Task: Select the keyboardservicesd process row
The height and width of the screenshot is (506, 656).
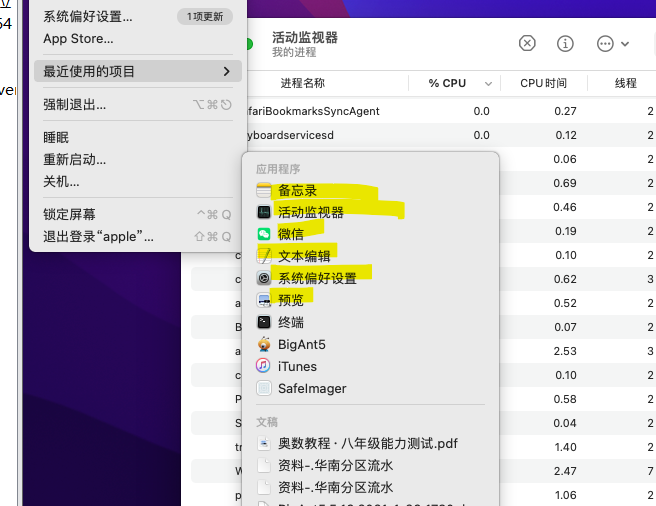Action: (x=452, y=135)
